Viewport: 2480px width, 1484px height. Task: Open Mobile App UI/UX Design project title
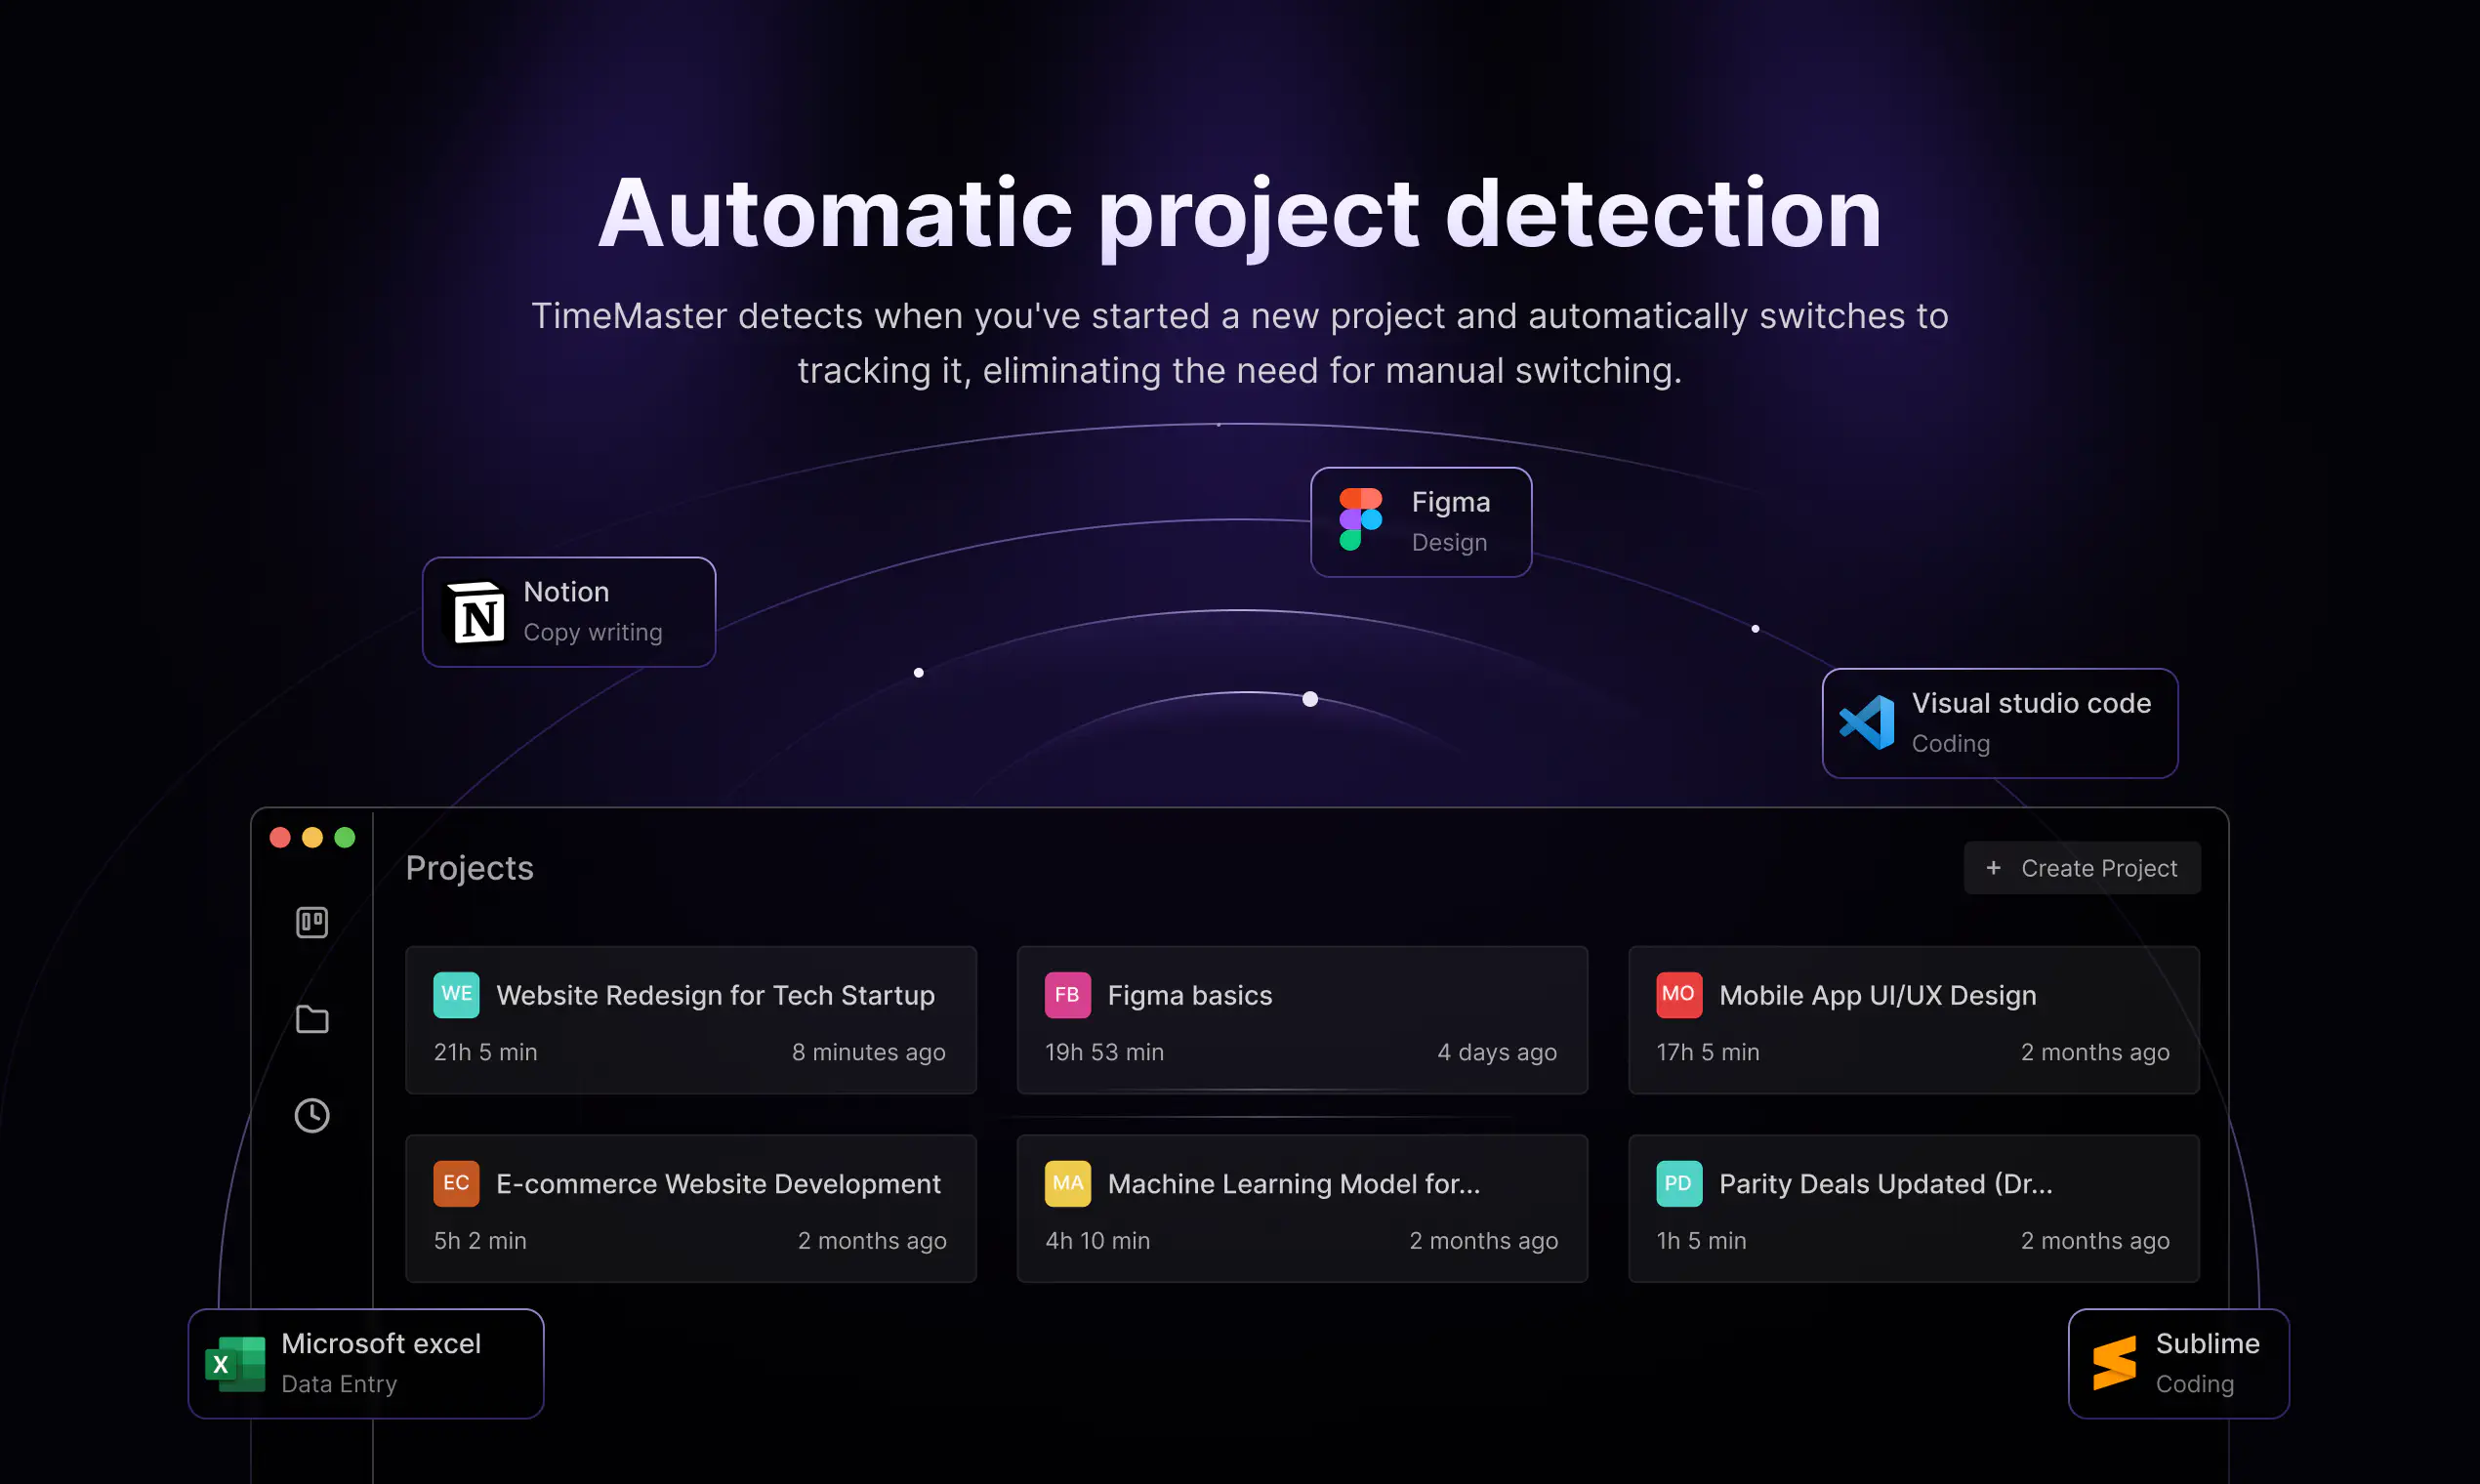click(x=1877, y=995)
